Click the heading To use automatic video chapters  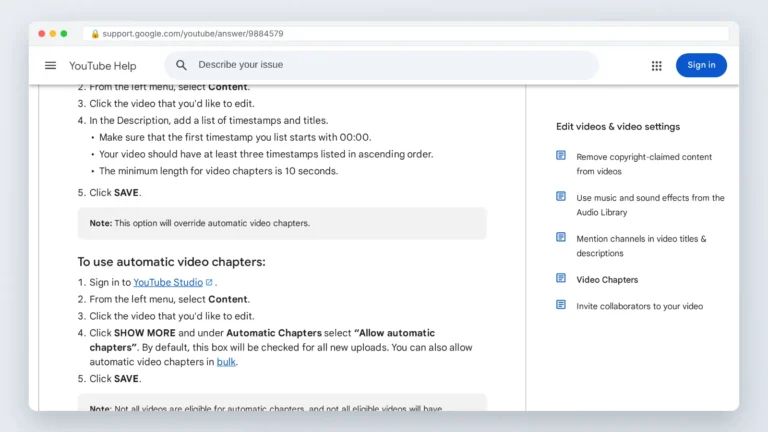[x=171, y=262]
